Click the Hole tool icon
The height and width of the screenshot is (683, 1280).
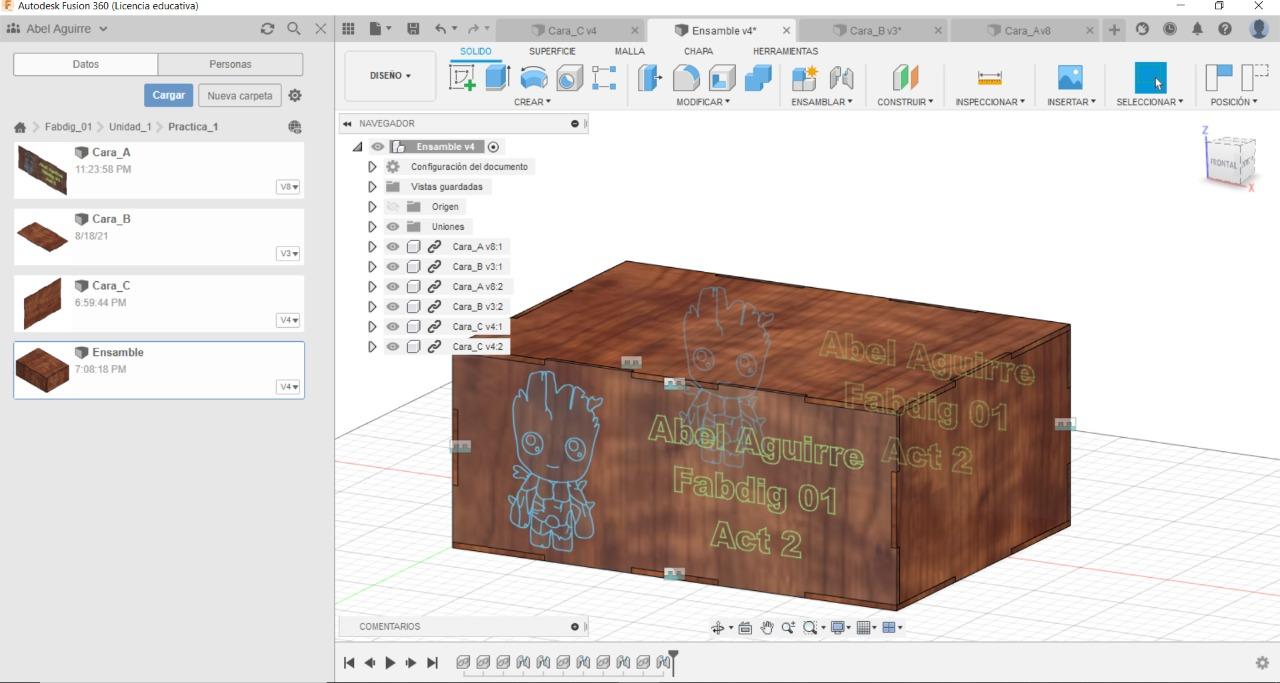click(569, 78)
